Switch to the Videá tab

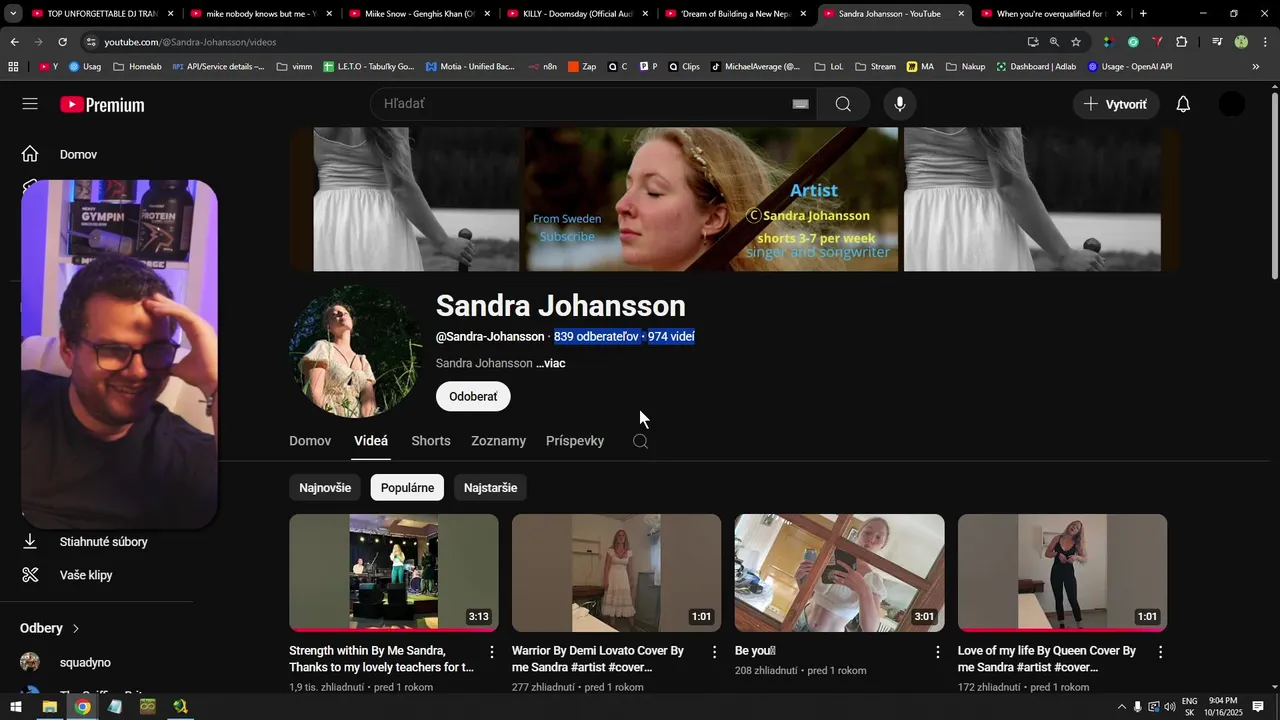pos(371,441)
